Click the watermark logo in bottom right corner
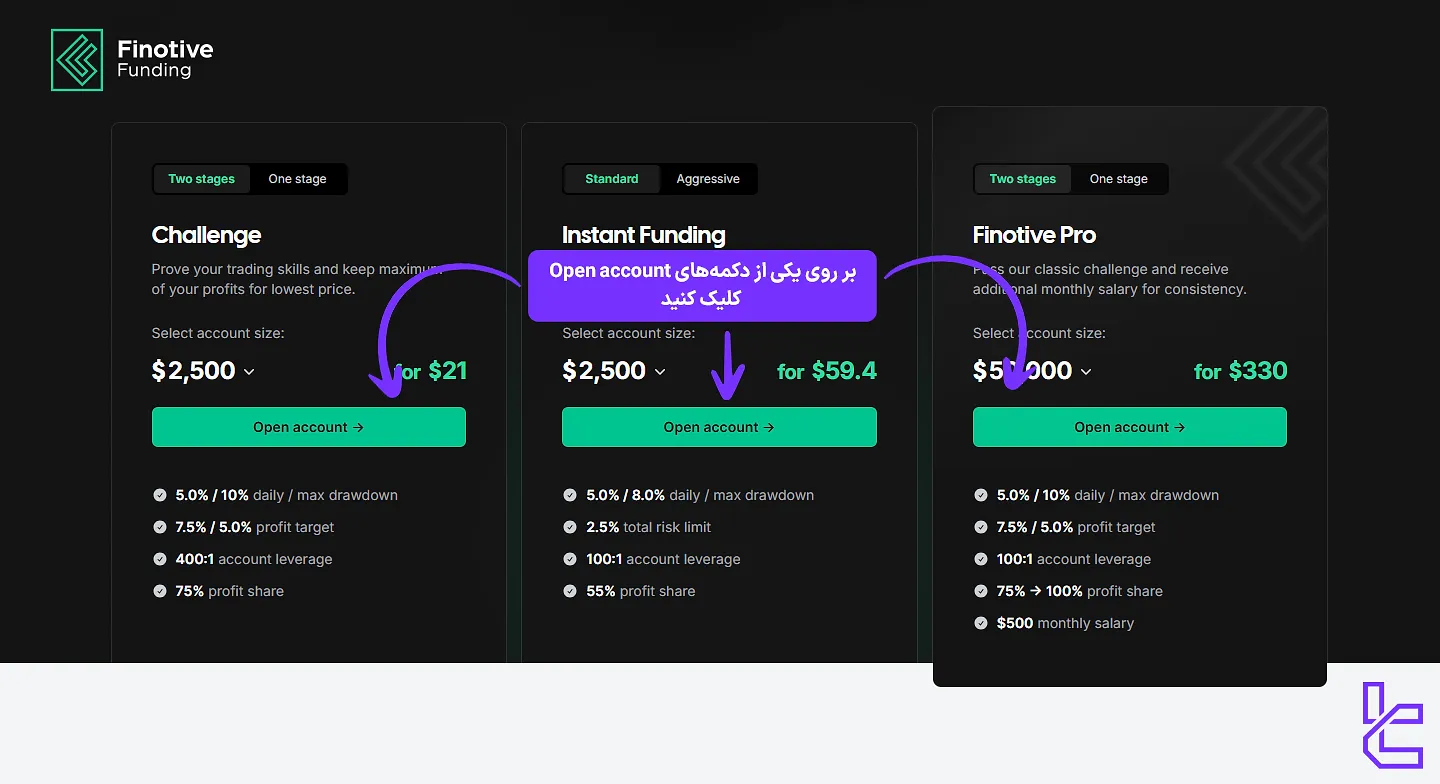Viewport: 1440px width, 784px height. [x=1391, y=727]
